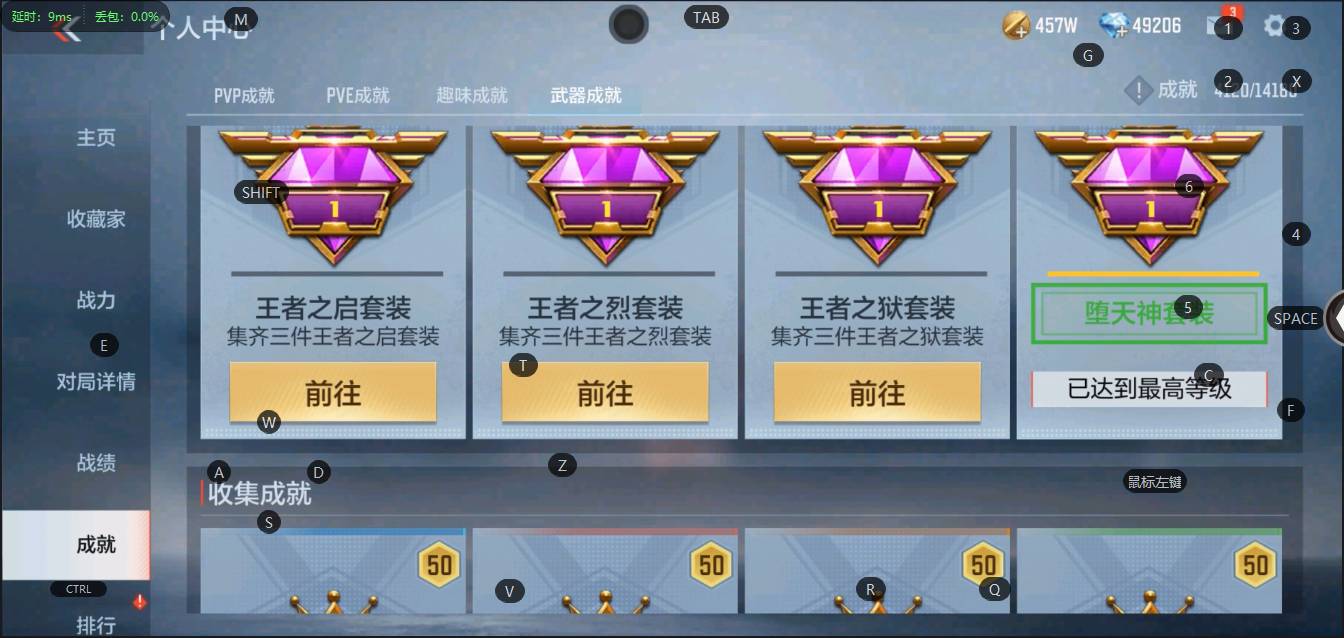The width and height of the screenshot is (1344, 638).
Task: Click the first 50-point collection achievement card
Action: tap(333, 571)
